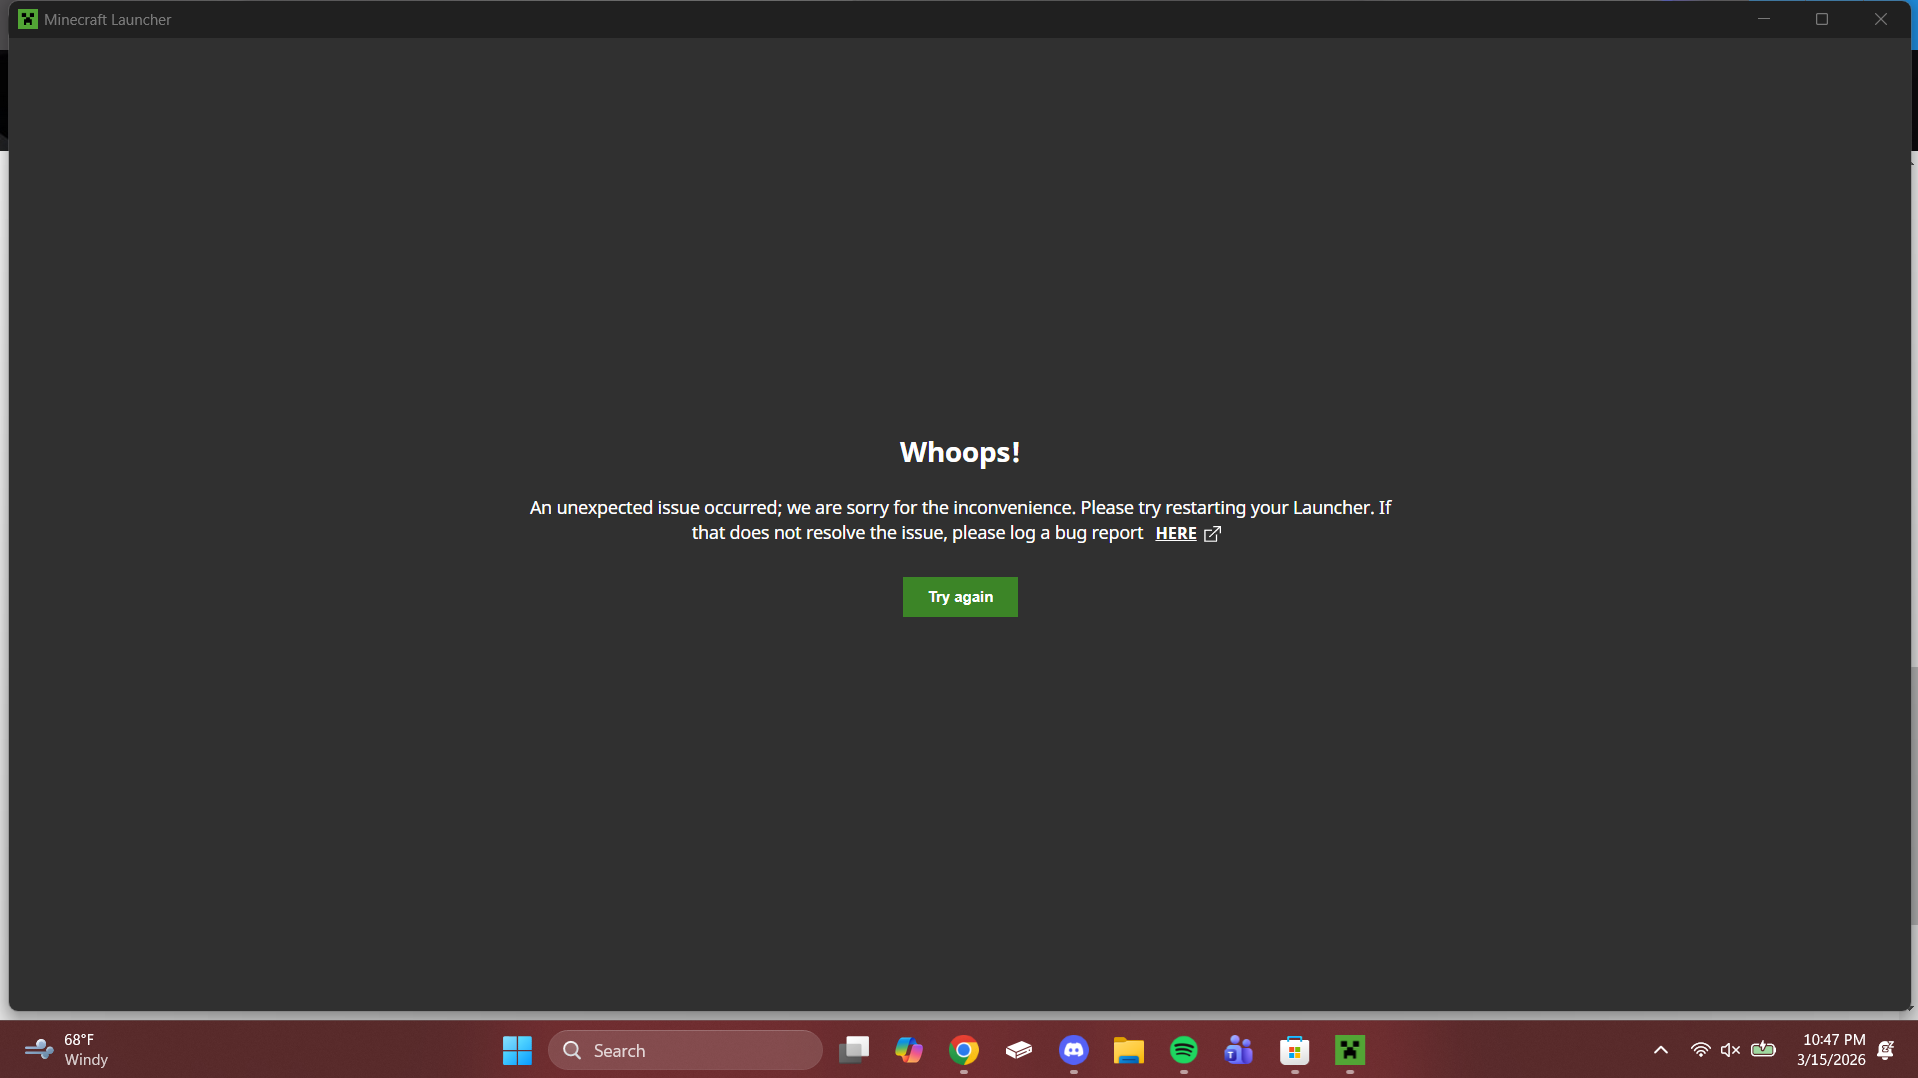Click the Minecraft Launcher taskbar icon
The width and height of the screenshot is (1918, 1078).
(1350, 1050)
